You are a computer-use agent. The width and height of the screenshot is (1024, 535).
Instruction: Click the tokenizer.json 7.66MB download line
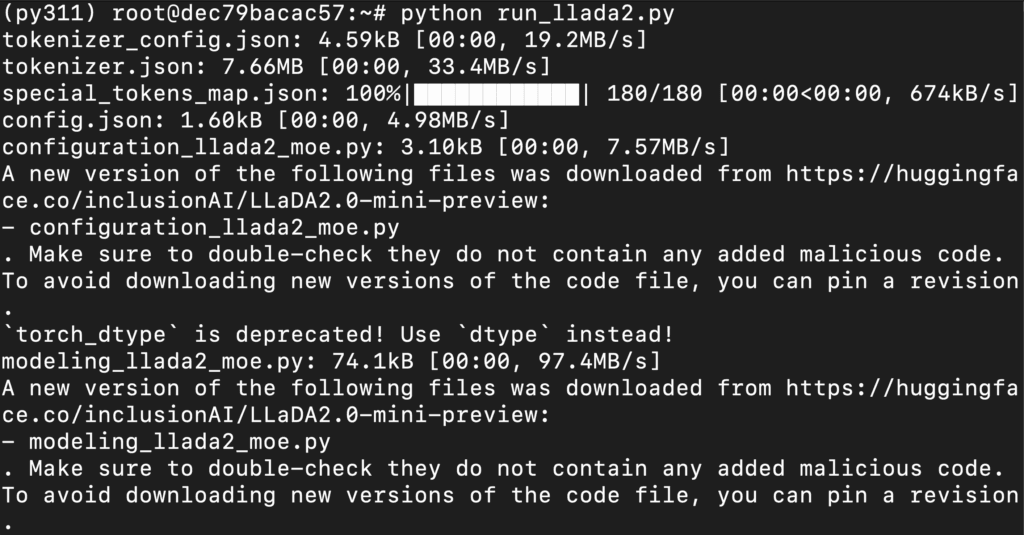coord(276,67)
